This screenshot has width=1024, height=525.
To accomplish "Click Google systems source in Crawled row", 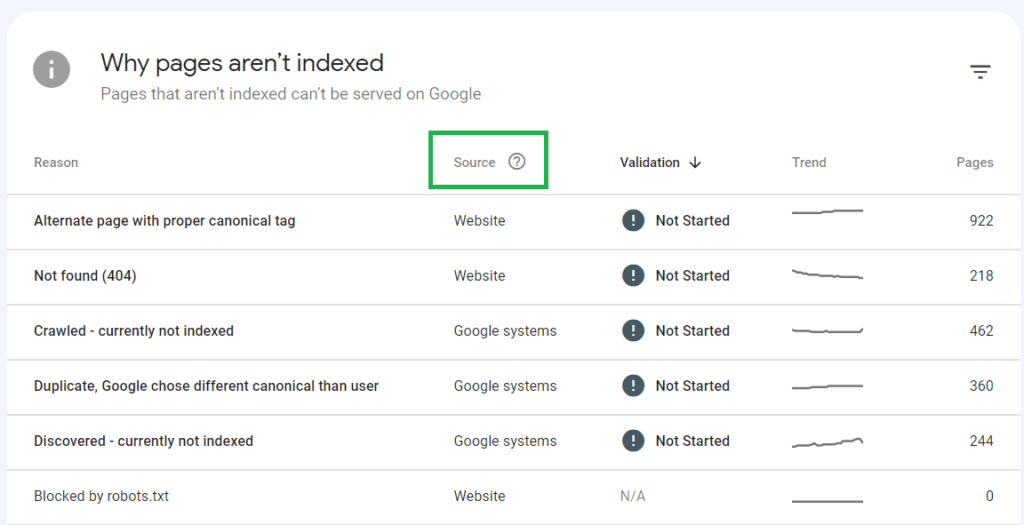I will point(505,331).
